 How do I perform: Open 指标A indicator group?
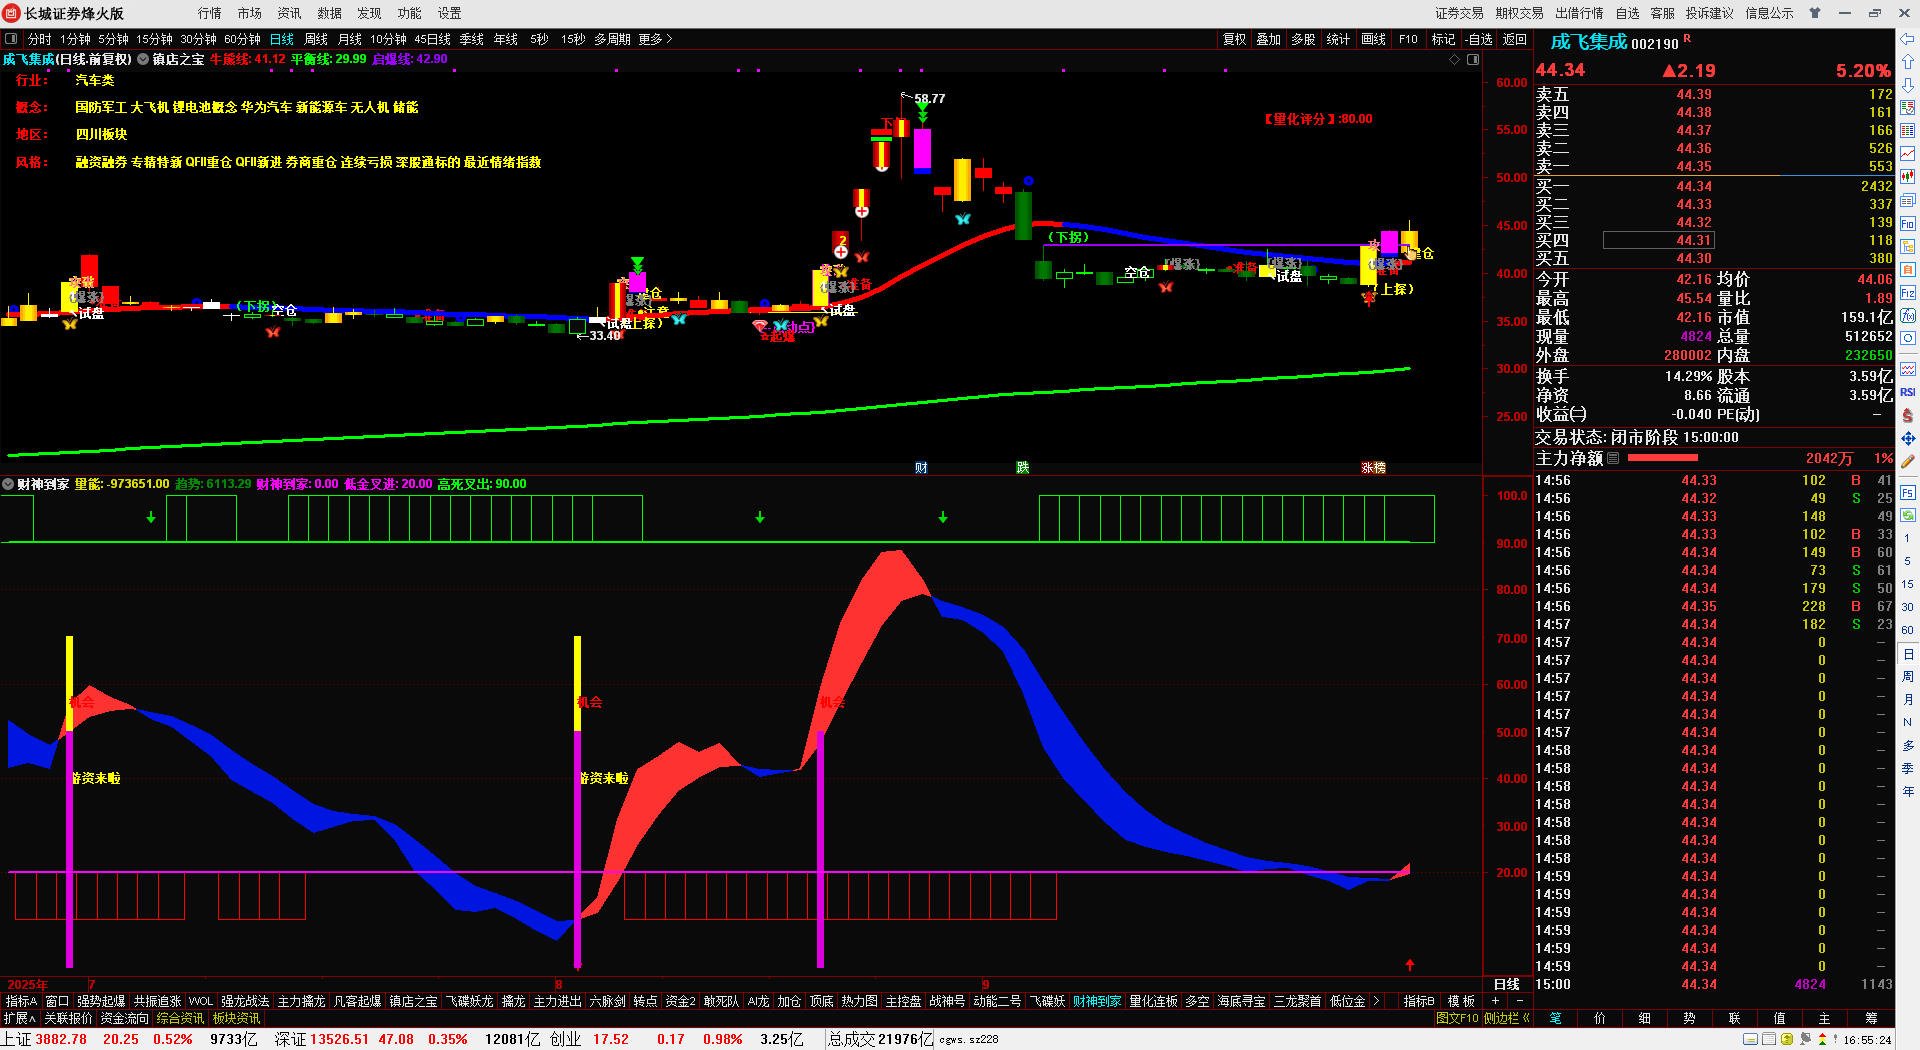21,1001
